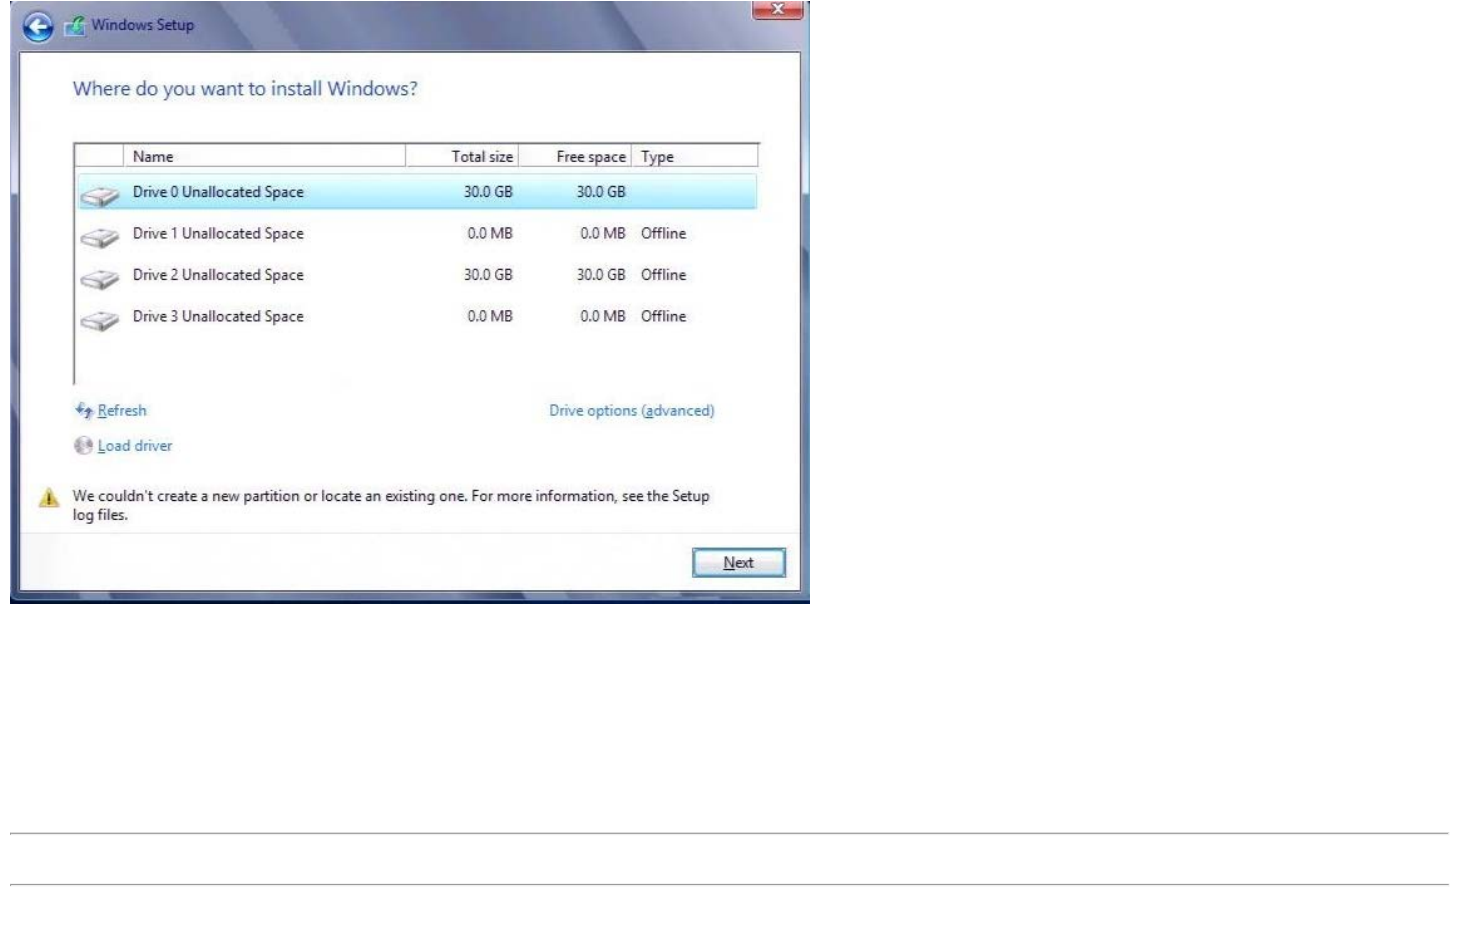Image resolution: width=1460 pixels, height=935 pixels.
Task: Select the Drive 2 disk icon
Action: tap(100, 279)
